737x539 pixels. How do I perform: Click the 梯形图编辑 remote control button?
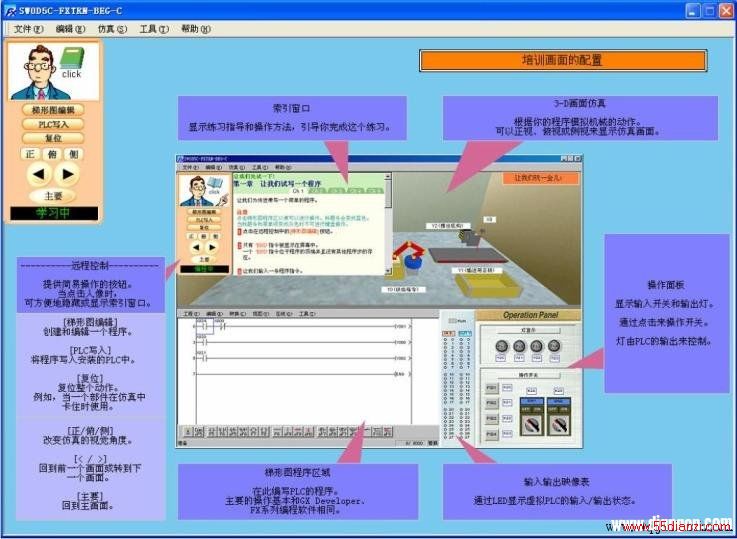[x=53, y=110]
